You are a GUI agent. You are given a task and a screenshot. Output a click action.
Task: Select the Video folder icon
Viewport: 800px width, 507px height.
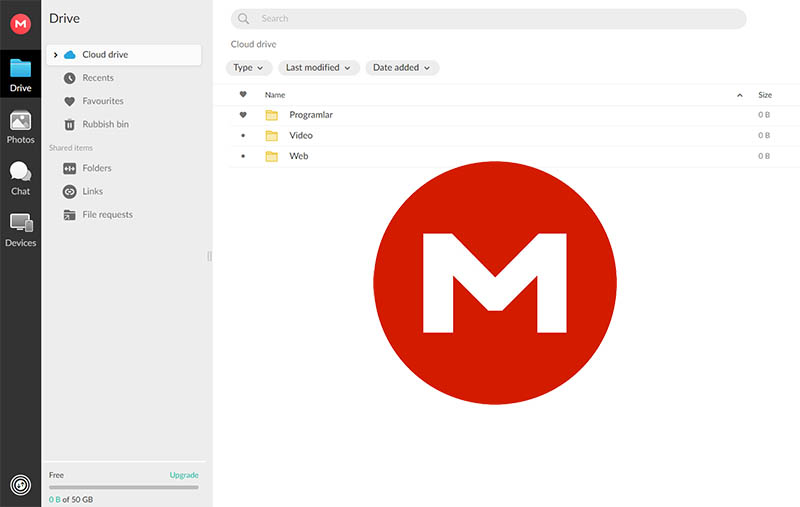point(271,136)
